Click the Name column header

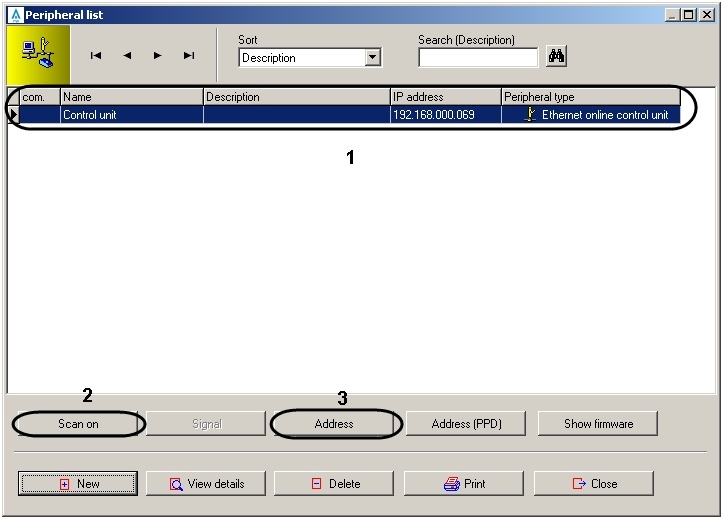click(132, 97)
